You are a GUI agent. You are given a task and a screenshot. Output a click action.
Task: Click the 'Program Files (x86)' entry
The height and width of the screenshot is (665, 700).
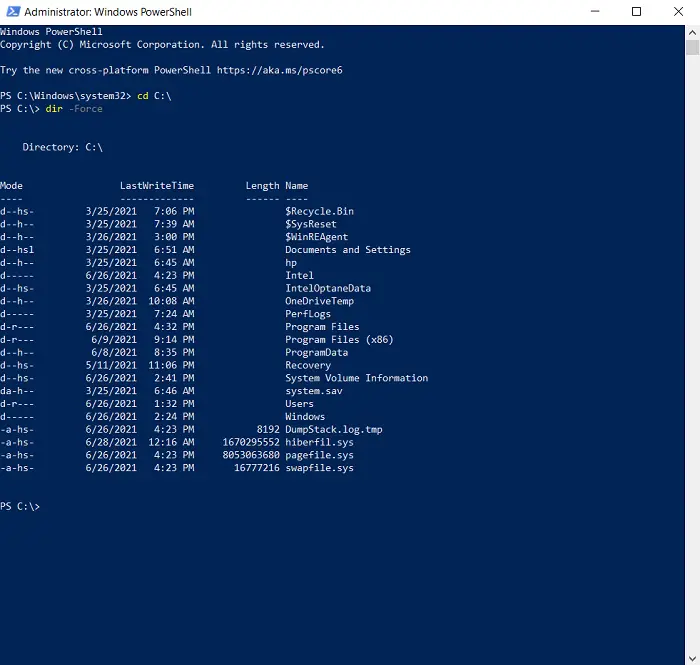pyautogui.click(x=339, y=340)
